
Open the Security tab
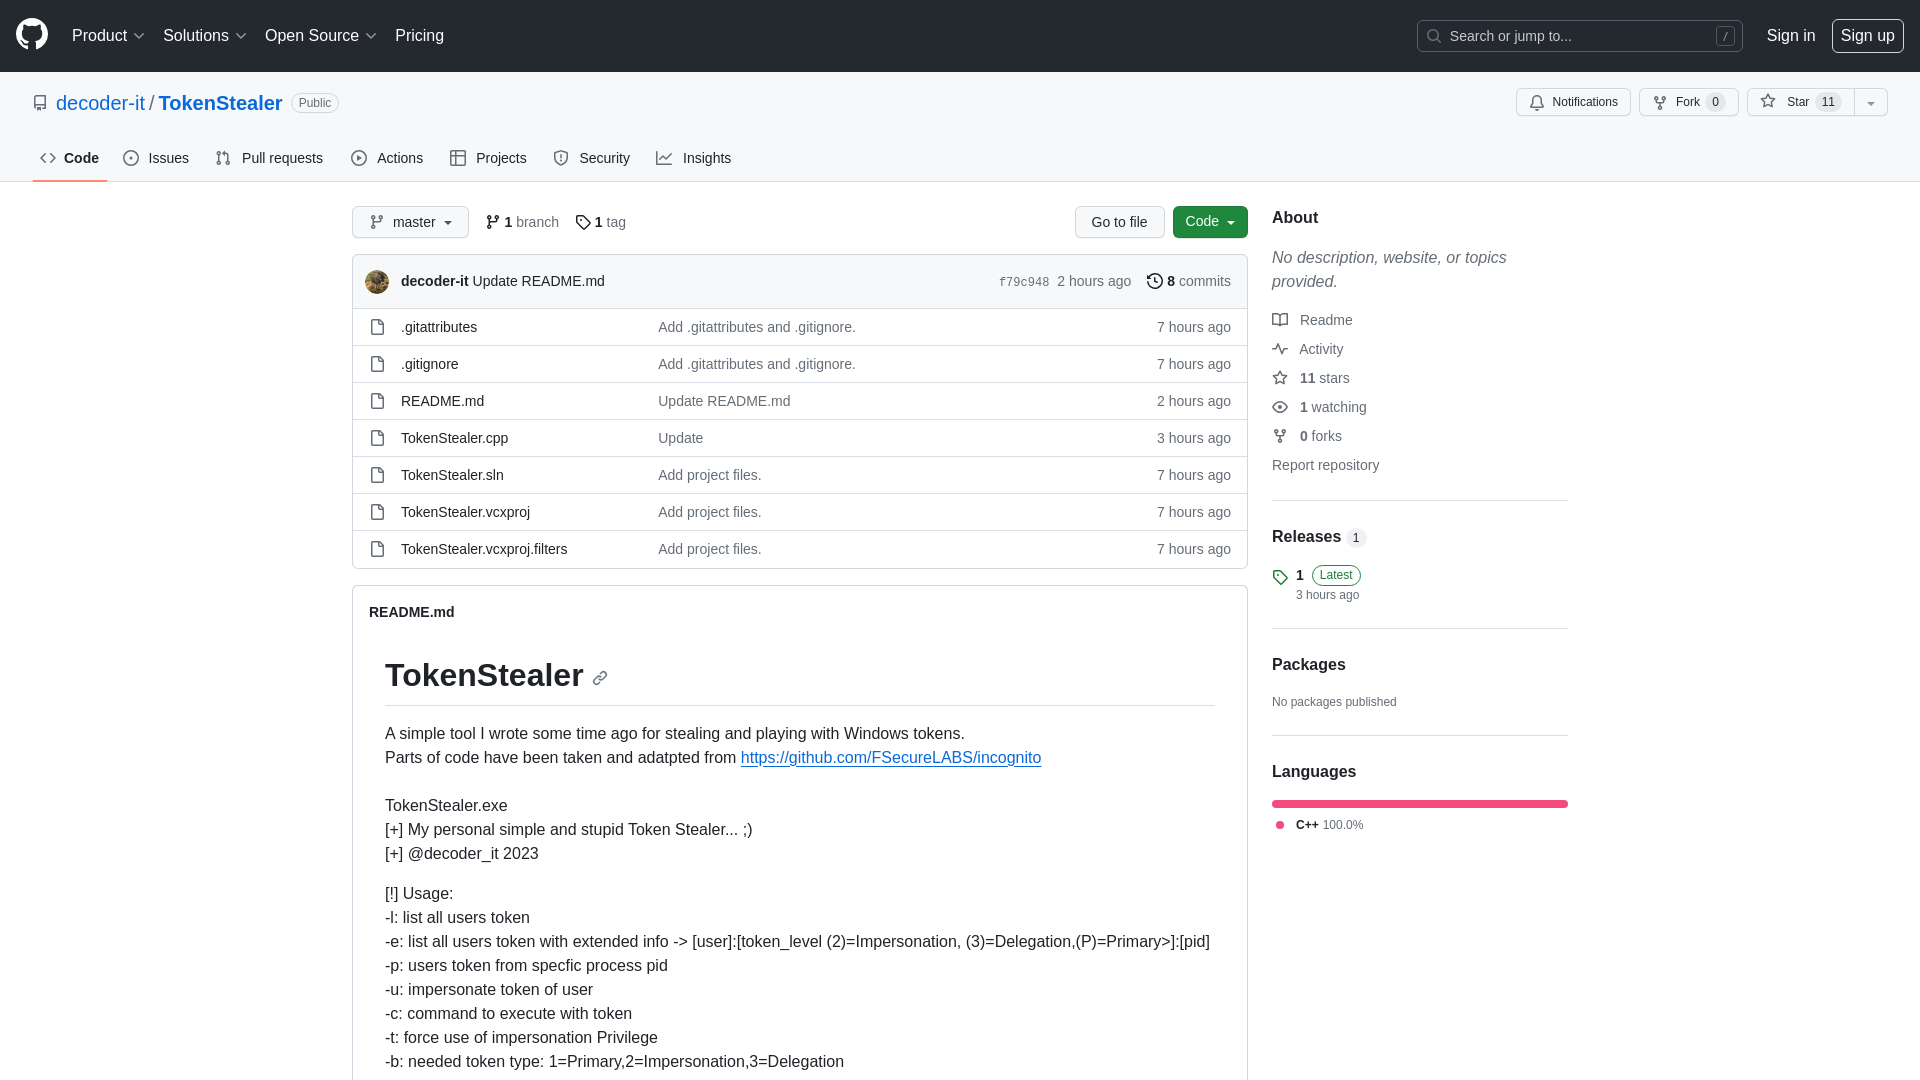(592, 158)
